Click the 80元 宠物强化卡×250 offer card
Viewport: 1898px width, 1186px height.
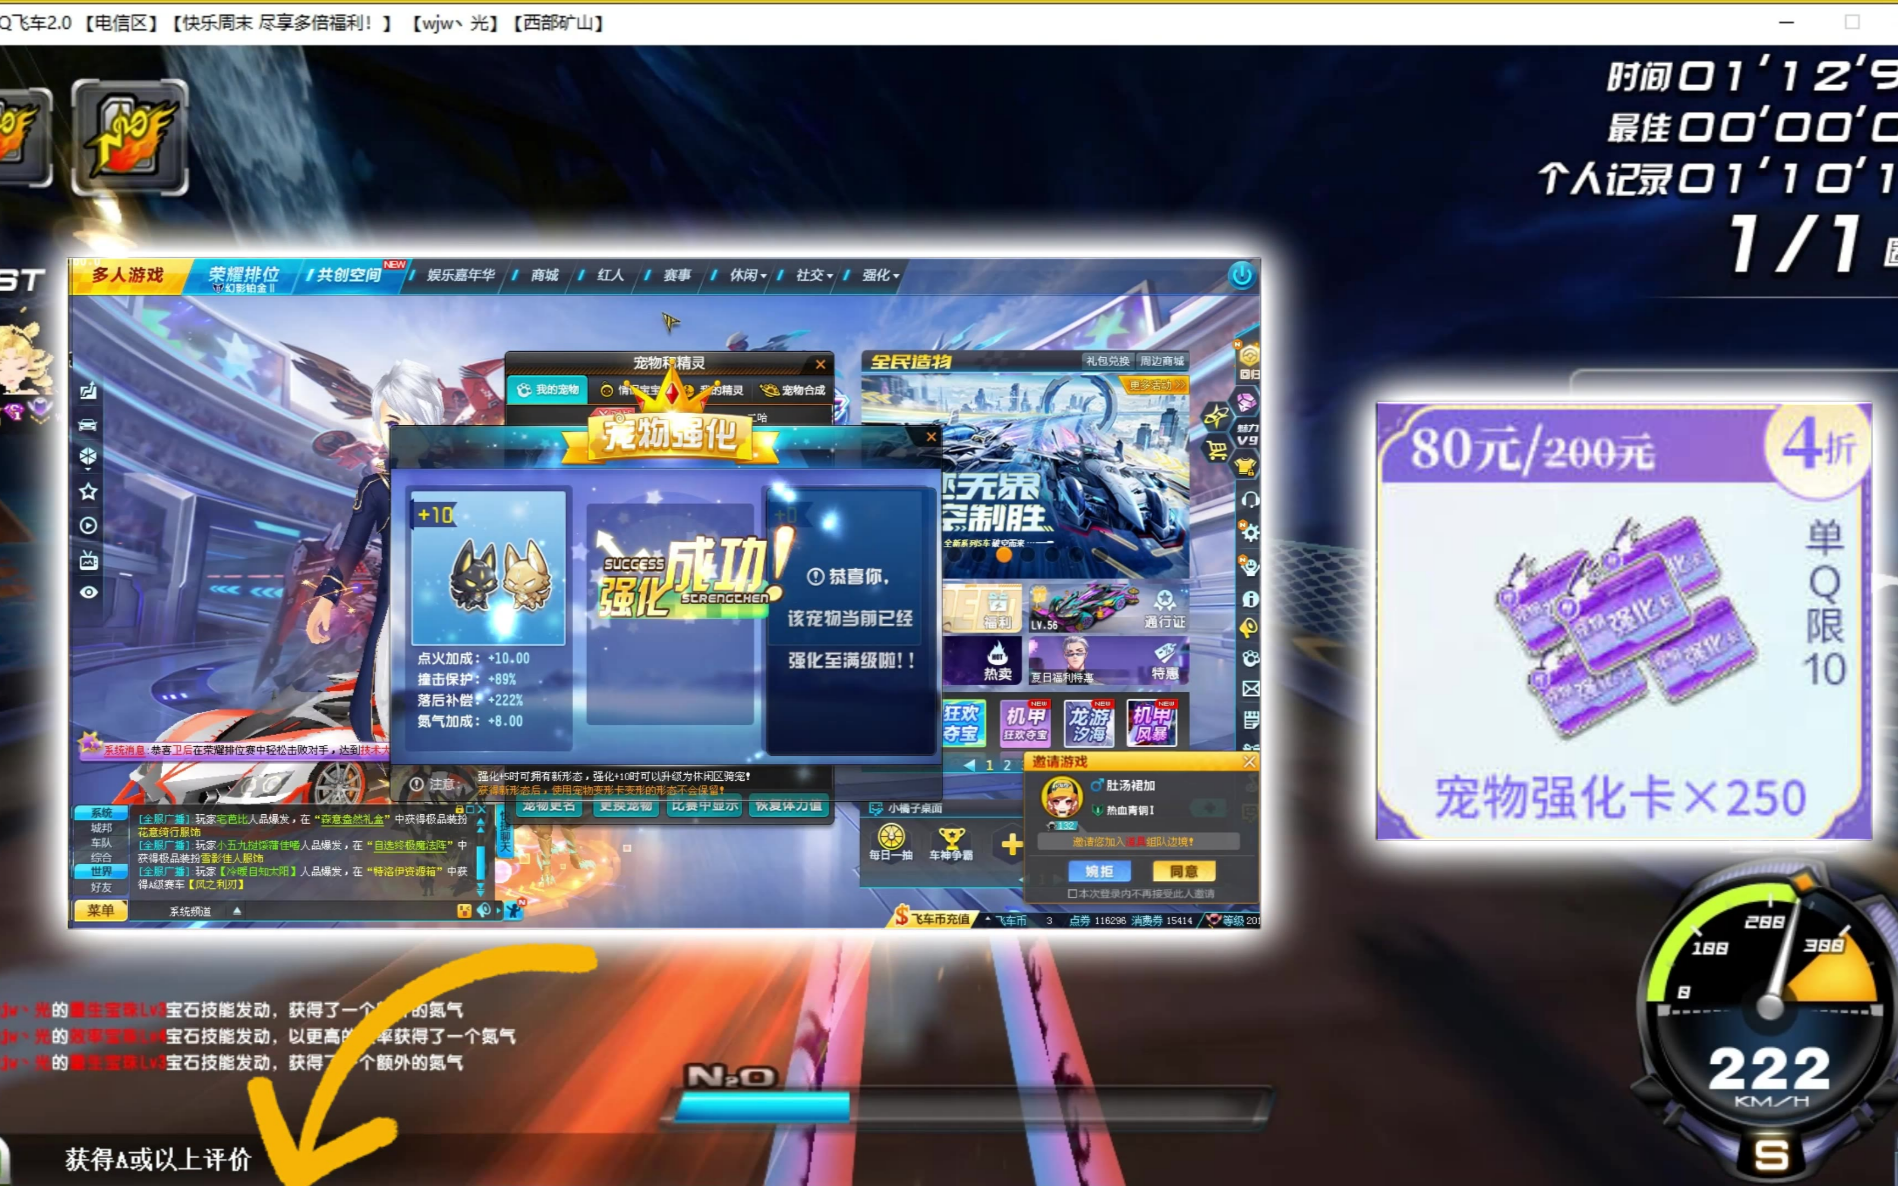click(x=1623, y=621)
